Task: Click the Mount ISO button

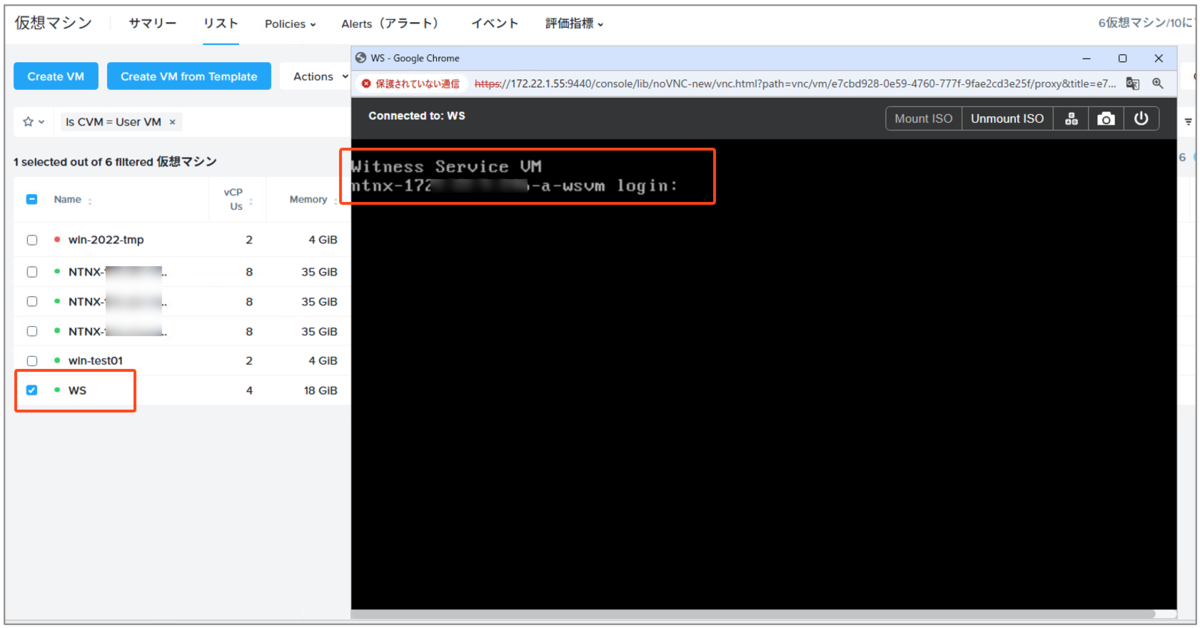Action: pyautogui.click(x=923, y=119)
